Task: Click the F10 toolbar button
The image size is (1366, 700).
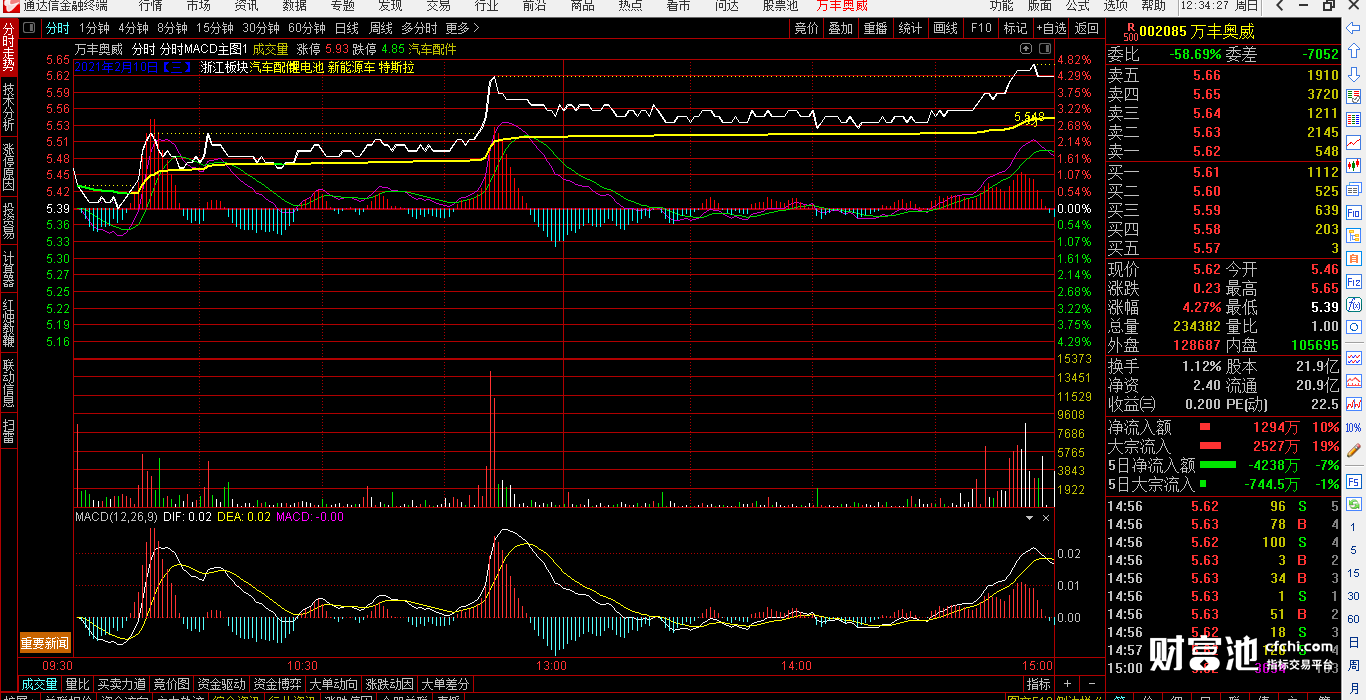Action: click(x=981, y=28)
